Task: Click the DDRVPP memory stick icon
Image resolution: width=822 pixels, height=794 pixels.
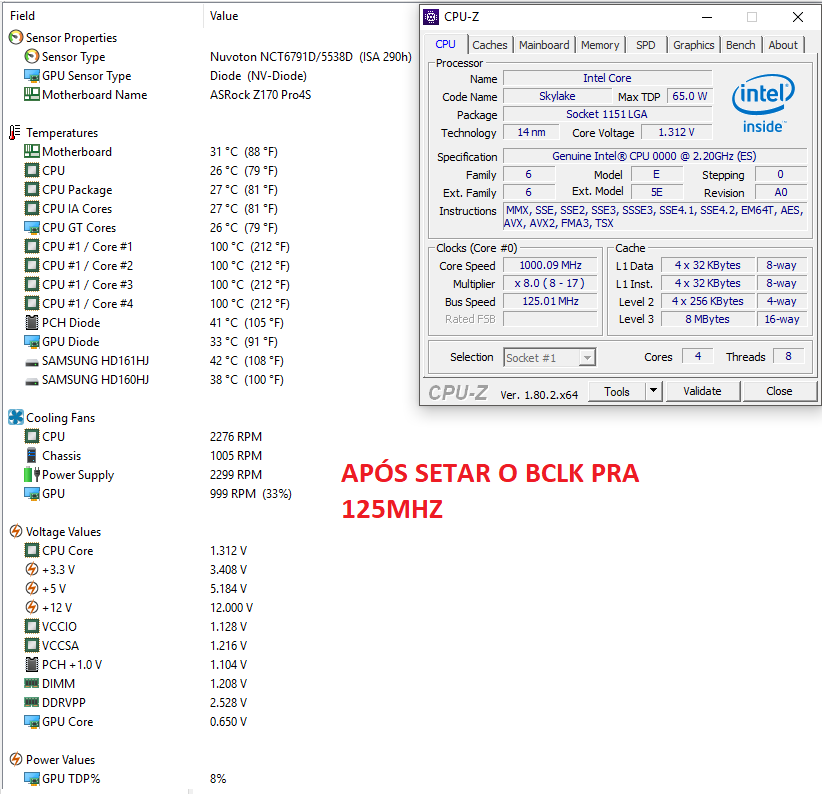Action: tap(32, 702)
